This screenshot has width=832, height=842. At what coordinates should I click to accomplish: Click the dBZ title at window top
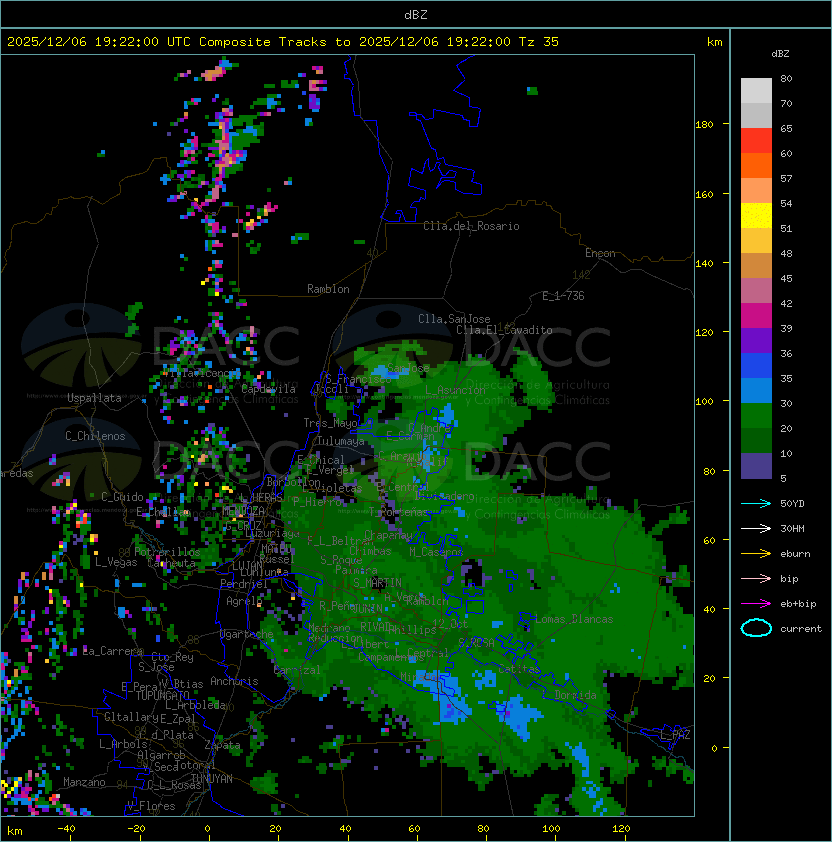point(416,14)
